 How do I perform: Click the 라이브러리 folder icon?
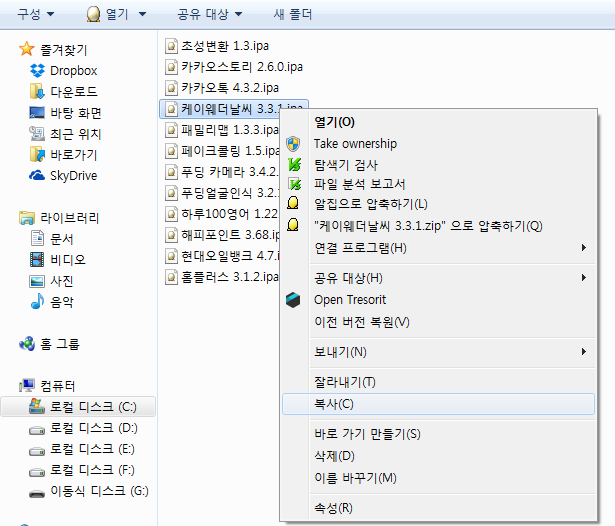(x=27, y=218)
